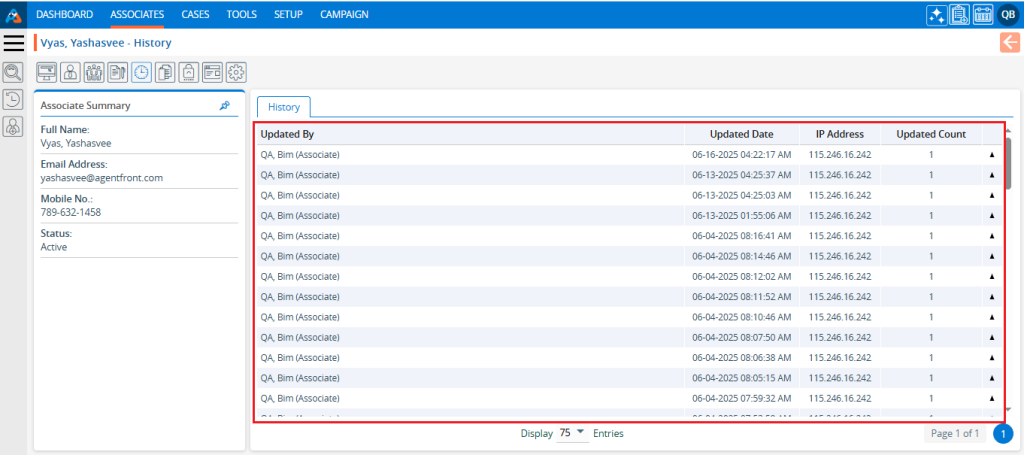Image resolution: width=1024 pixels, height=455 pixels.
Task: Open the hamburger menu
Action: coord(14,43)
